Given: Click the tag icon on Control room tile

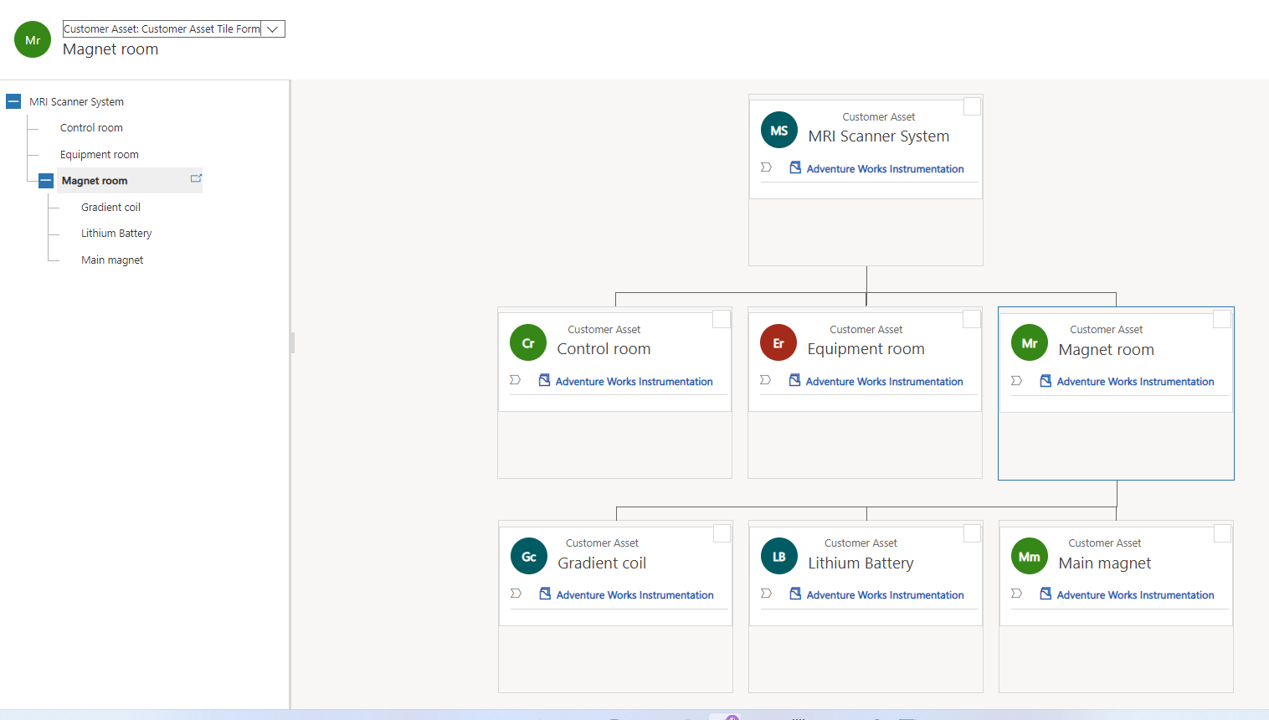Looking at the screenshot, I should coord(515,380).
